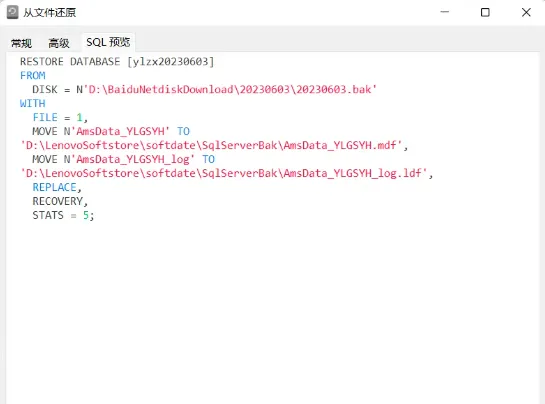Click the restore app icon in title bar
This screenshot has width=545, height=404.
[x=13, y=13]
